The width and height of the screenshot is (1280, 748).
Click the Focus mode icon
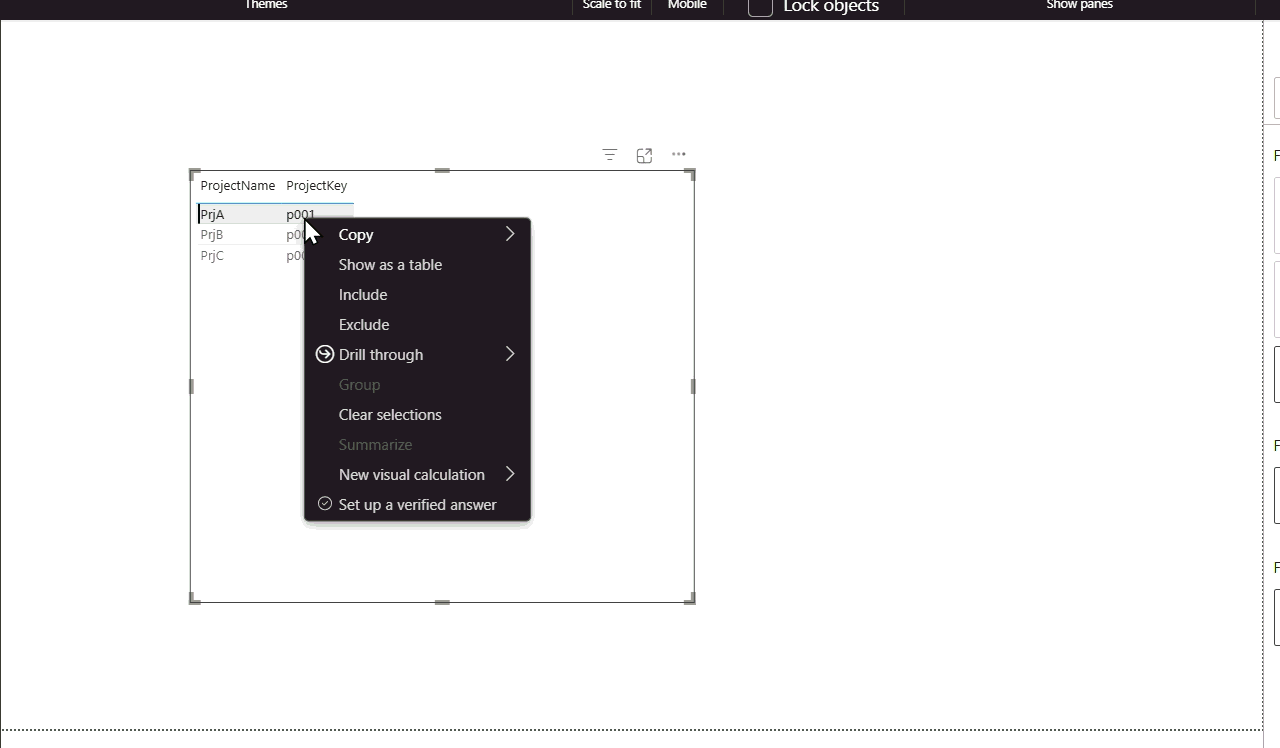point(644,155)
